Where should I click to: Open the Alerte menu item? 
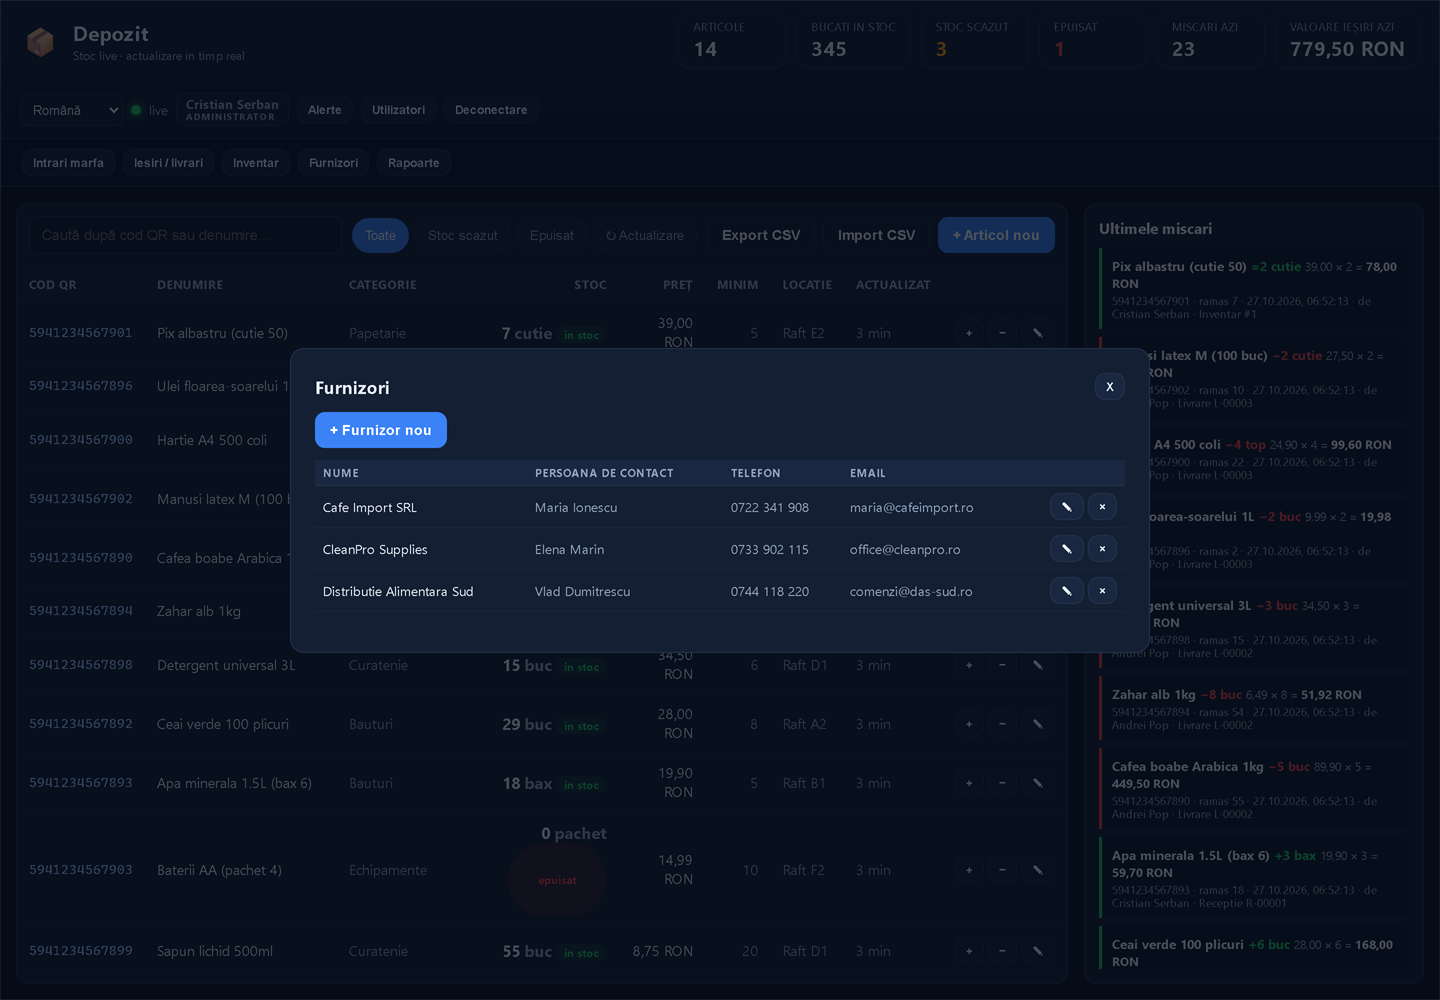(325, 110)
